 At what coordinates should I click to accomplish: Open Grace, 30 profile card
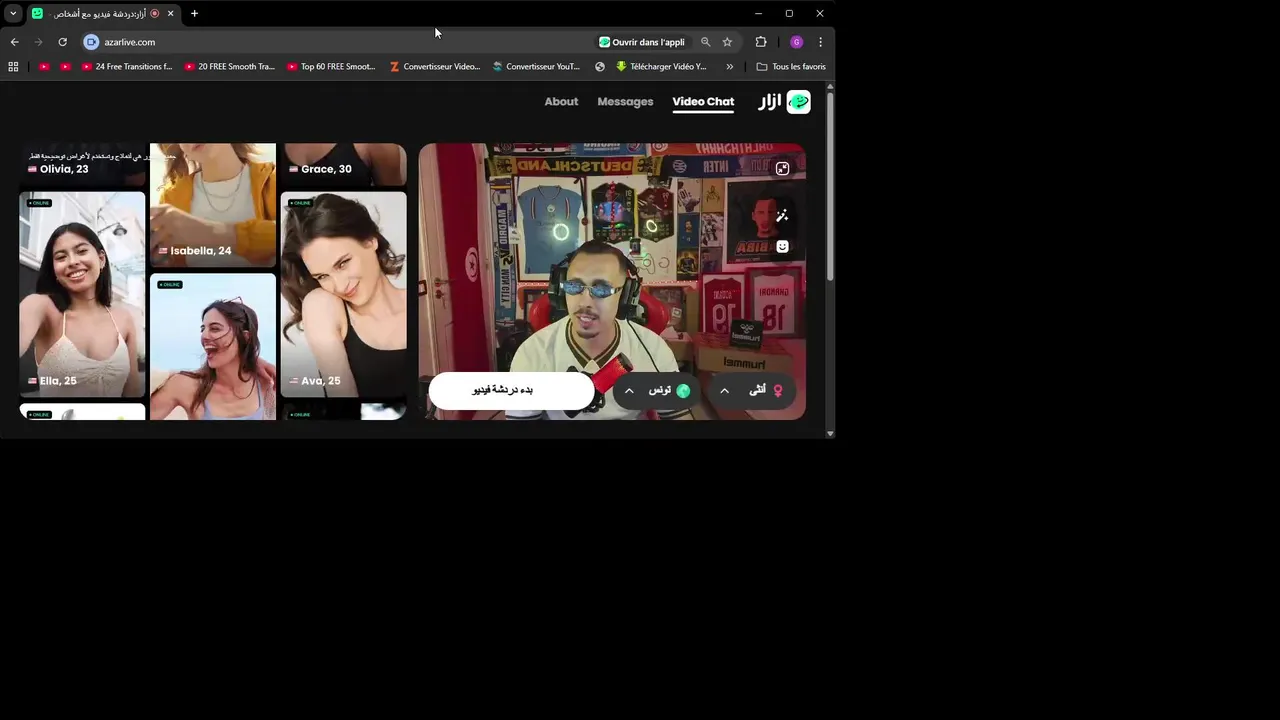[x=343, y=164]
